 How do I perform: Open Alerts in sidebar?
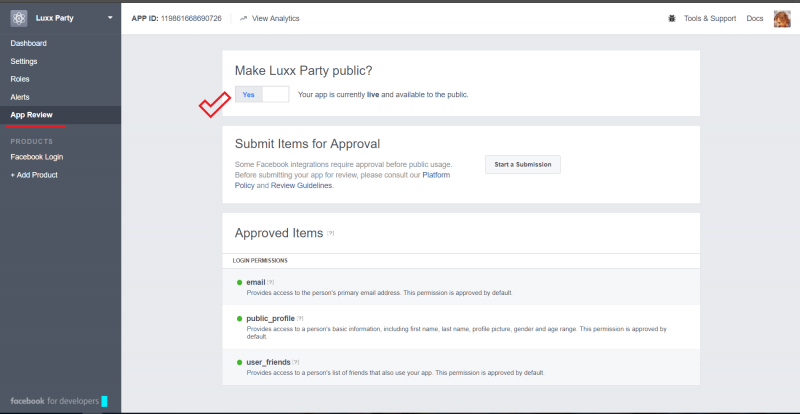click(x=20, y=97)
